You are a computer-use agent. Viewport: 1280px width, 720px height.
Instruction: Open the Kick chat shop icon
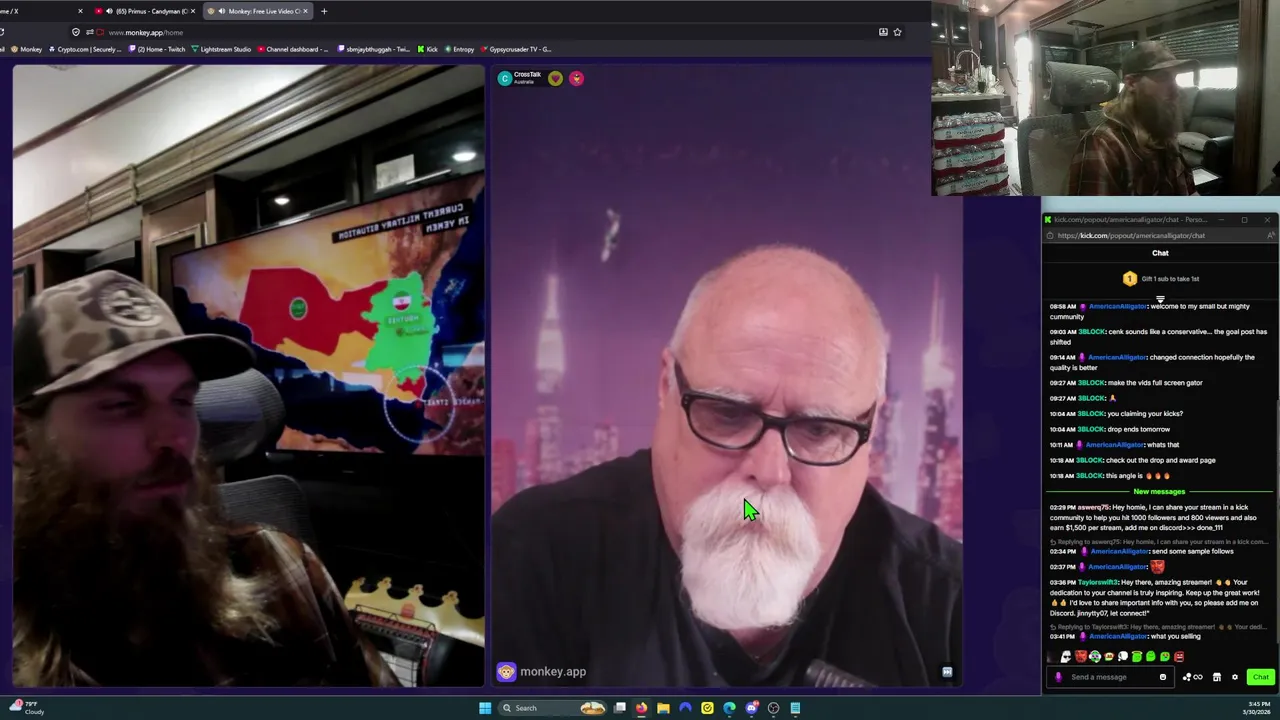tap(1216, 677)
